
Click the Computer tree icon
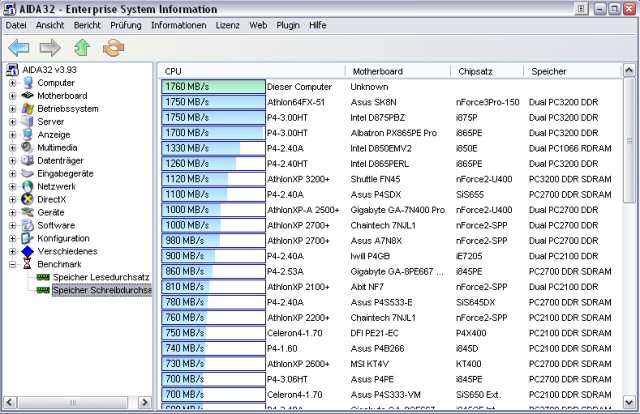pos(28,83)
